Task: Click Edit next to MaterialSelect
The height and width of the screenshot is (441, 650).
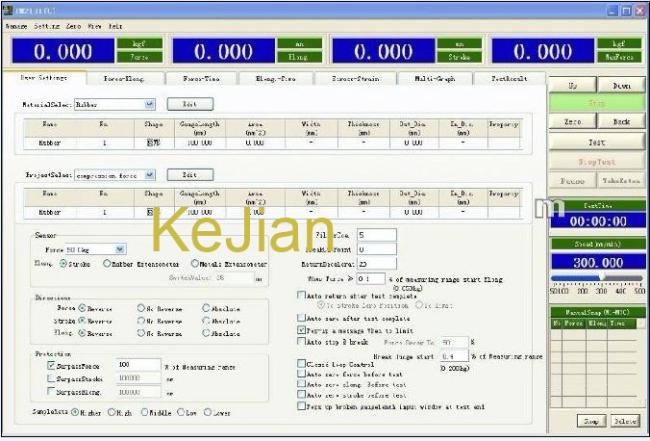Action: (188, 103)
